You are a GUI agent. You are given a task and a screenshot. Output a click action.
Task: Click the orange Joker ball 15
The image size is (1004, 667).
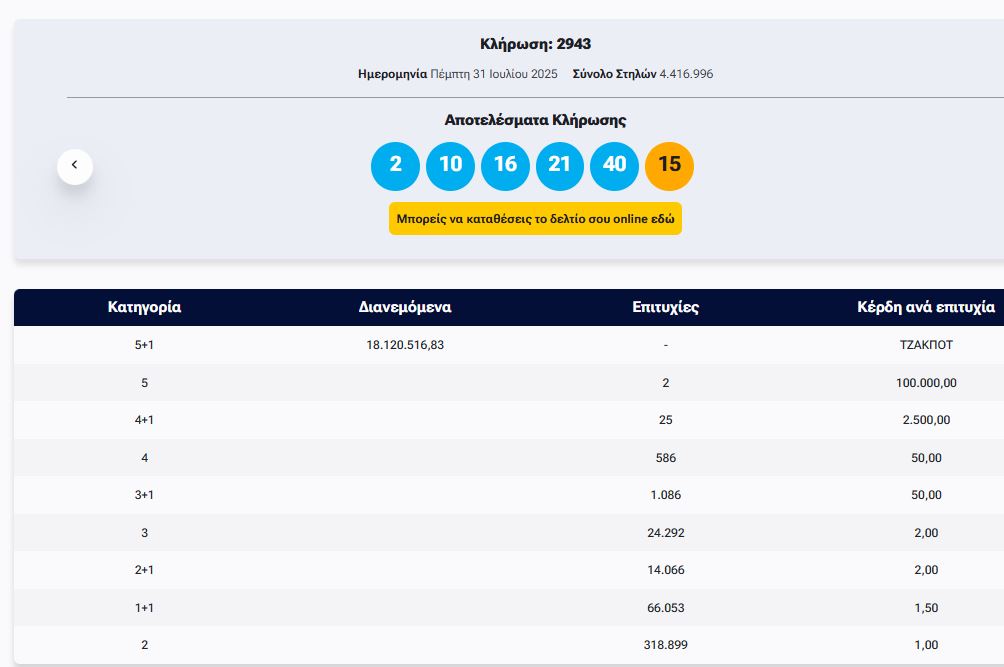(670, 166)
